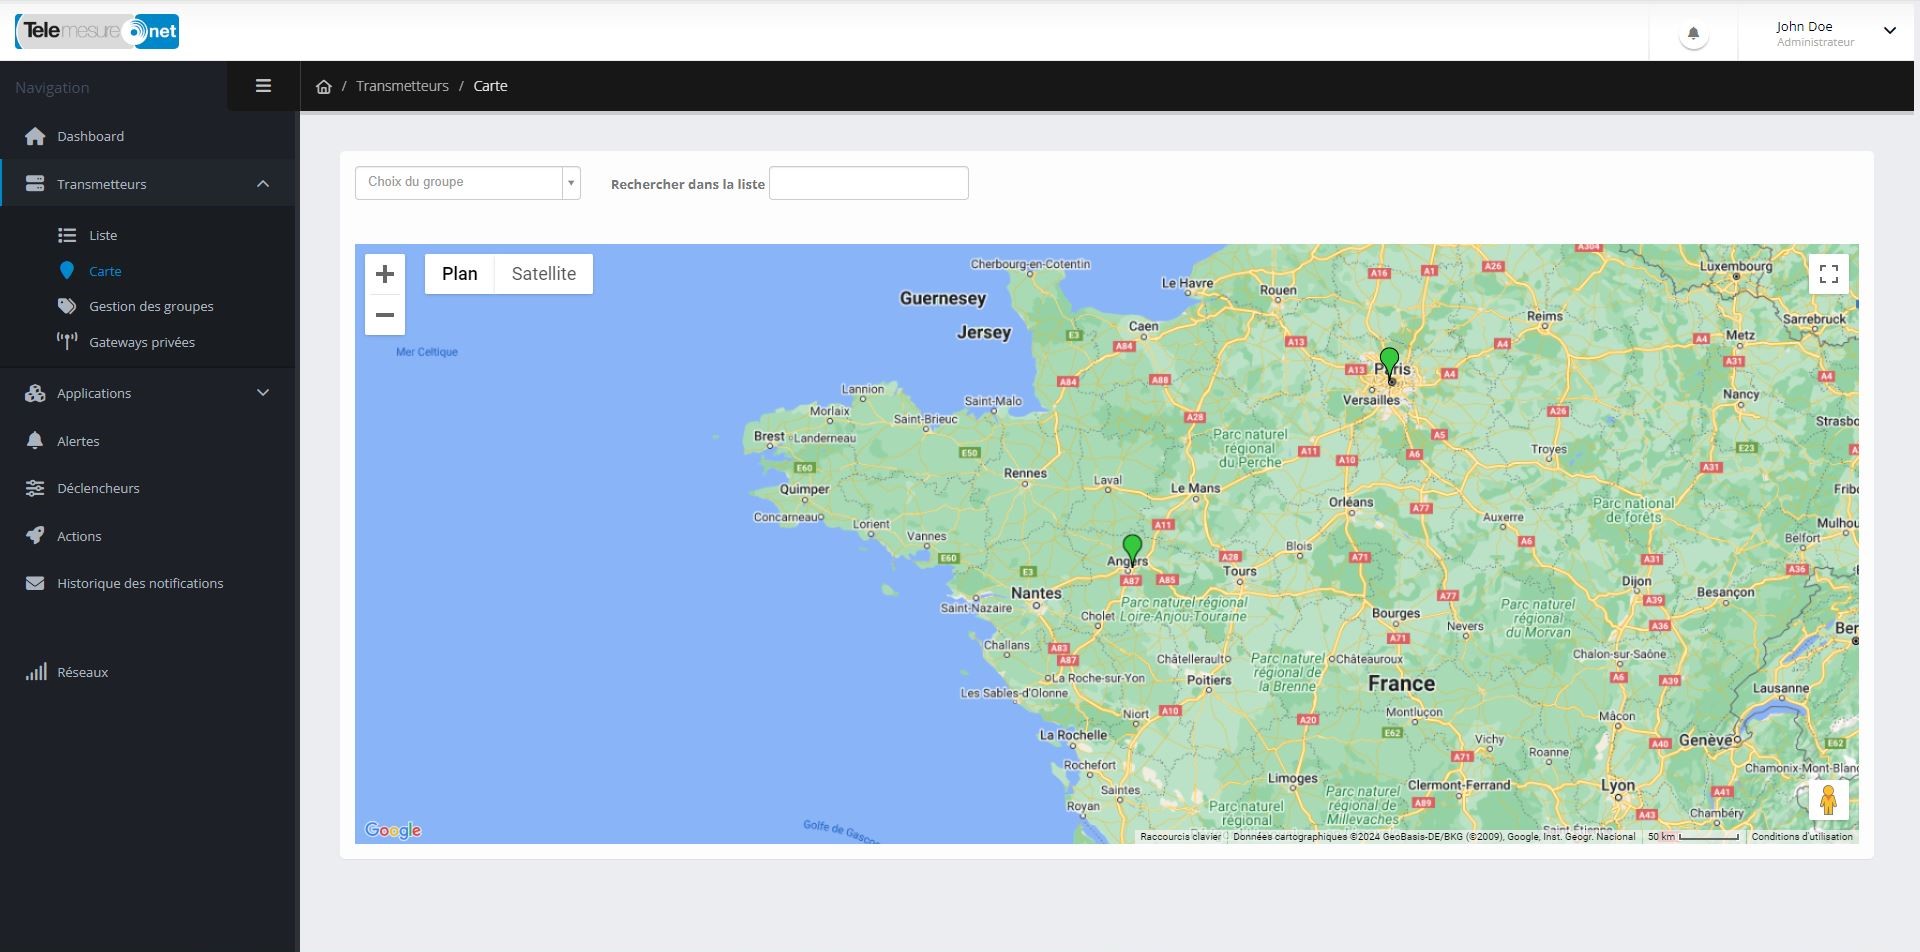Image resolution: width=1920 pixels, height=952 pixels.
Task: Click the Telemesure.net logo
Action: click(x=97, y=31)
